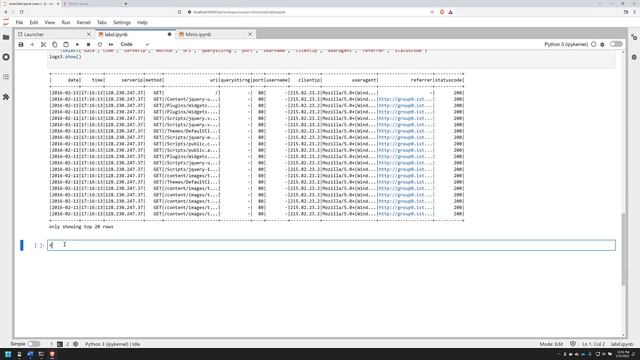Run the selected cell with play icon
640x360 pixels.
pos(77,44)
